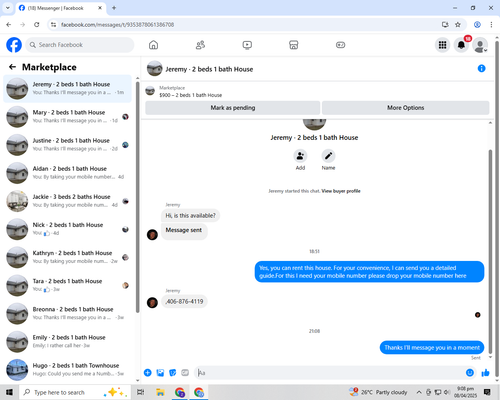
Task: Open the Notifications bell
Action: tap(461, 45)
